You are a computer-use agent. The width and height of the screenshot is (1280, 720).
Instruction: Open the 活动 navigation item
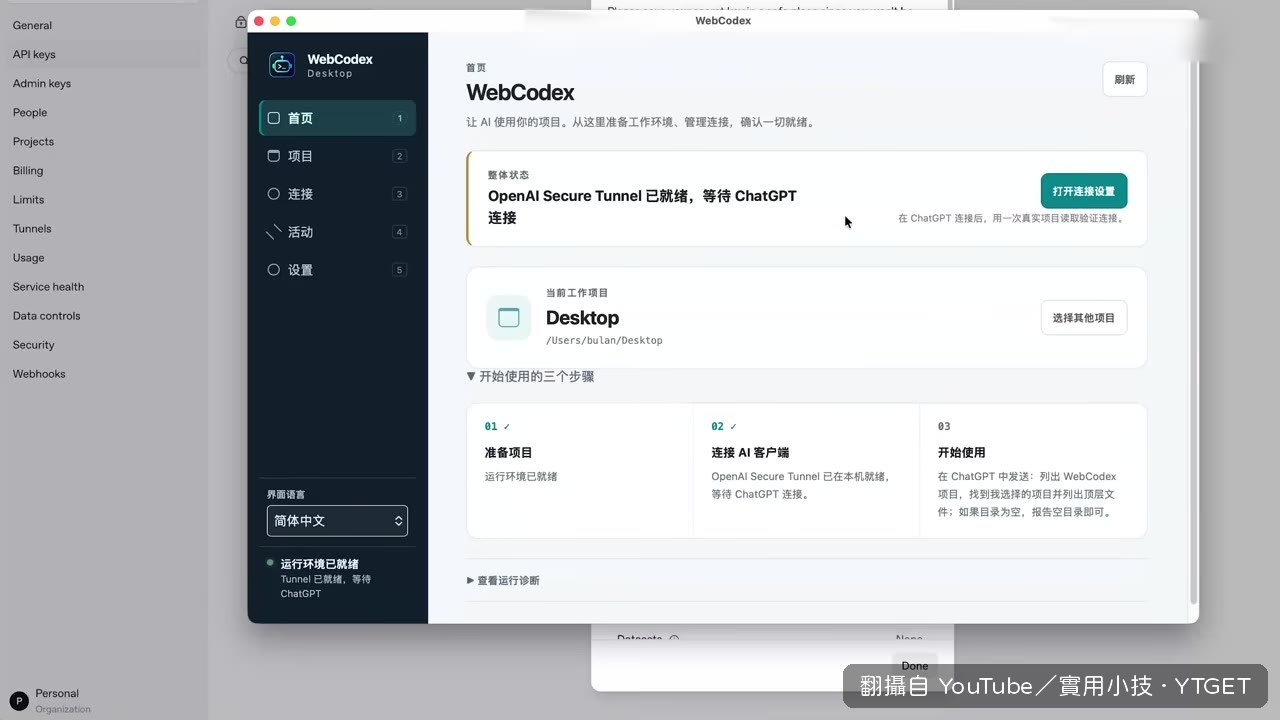[337, 232]
